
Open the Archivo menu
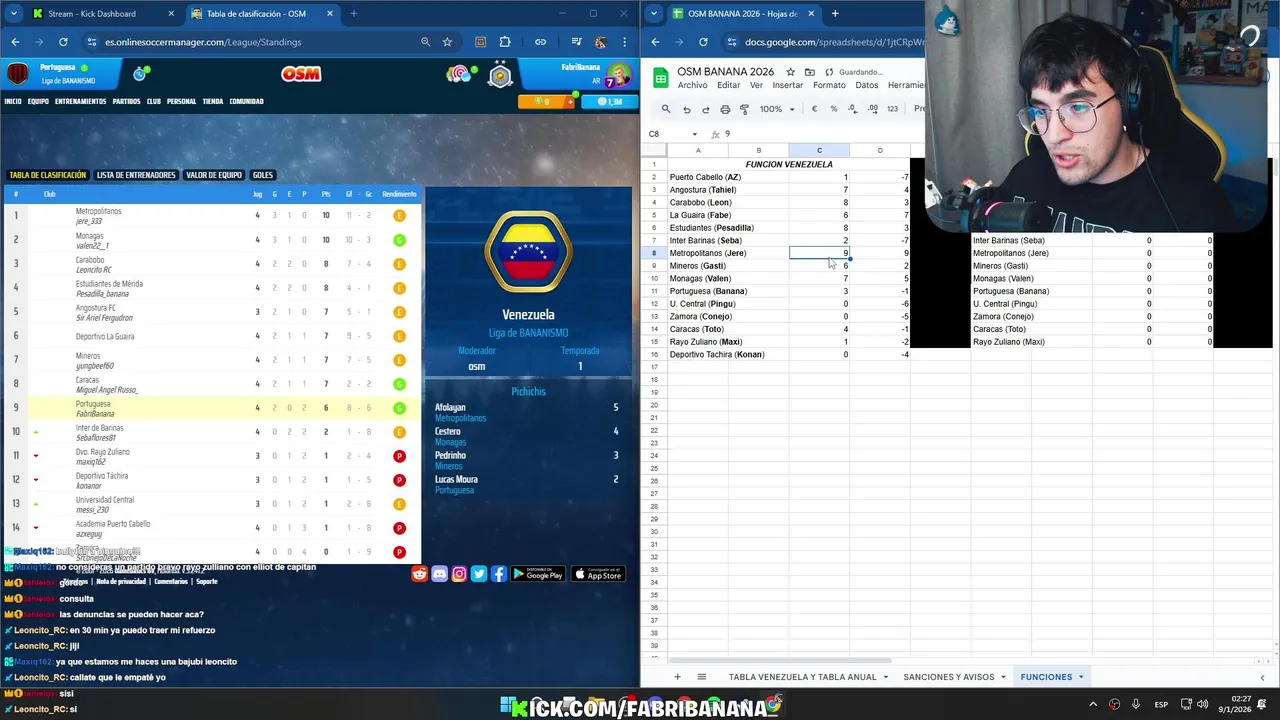click(692, 85)
